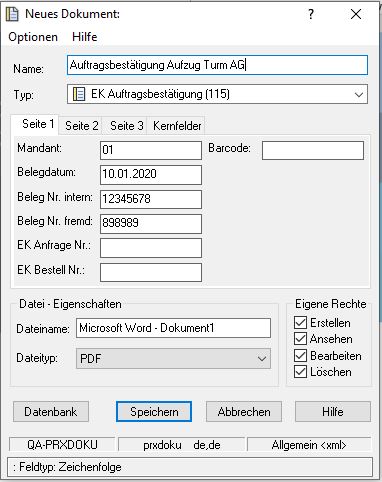This screenshot has height=482, width=382.
Task: Click the Datenbank button
Action: click(x=51, y=412)
